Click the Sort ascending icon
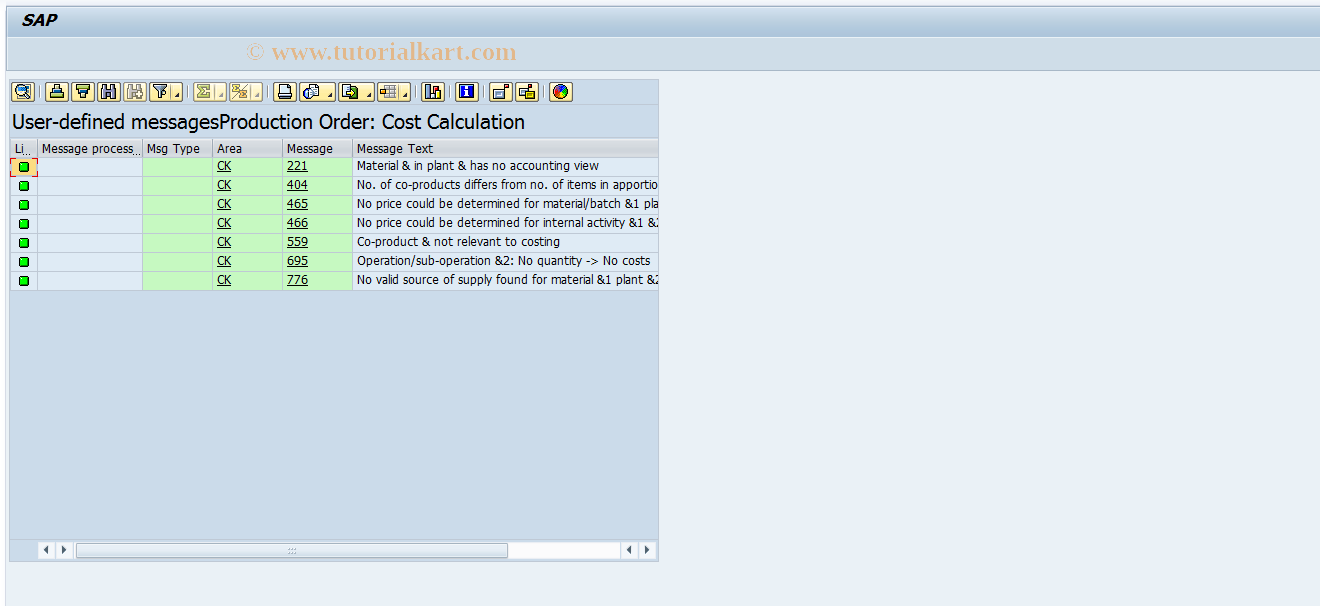 pyautogui.click(x=56, y=92)
